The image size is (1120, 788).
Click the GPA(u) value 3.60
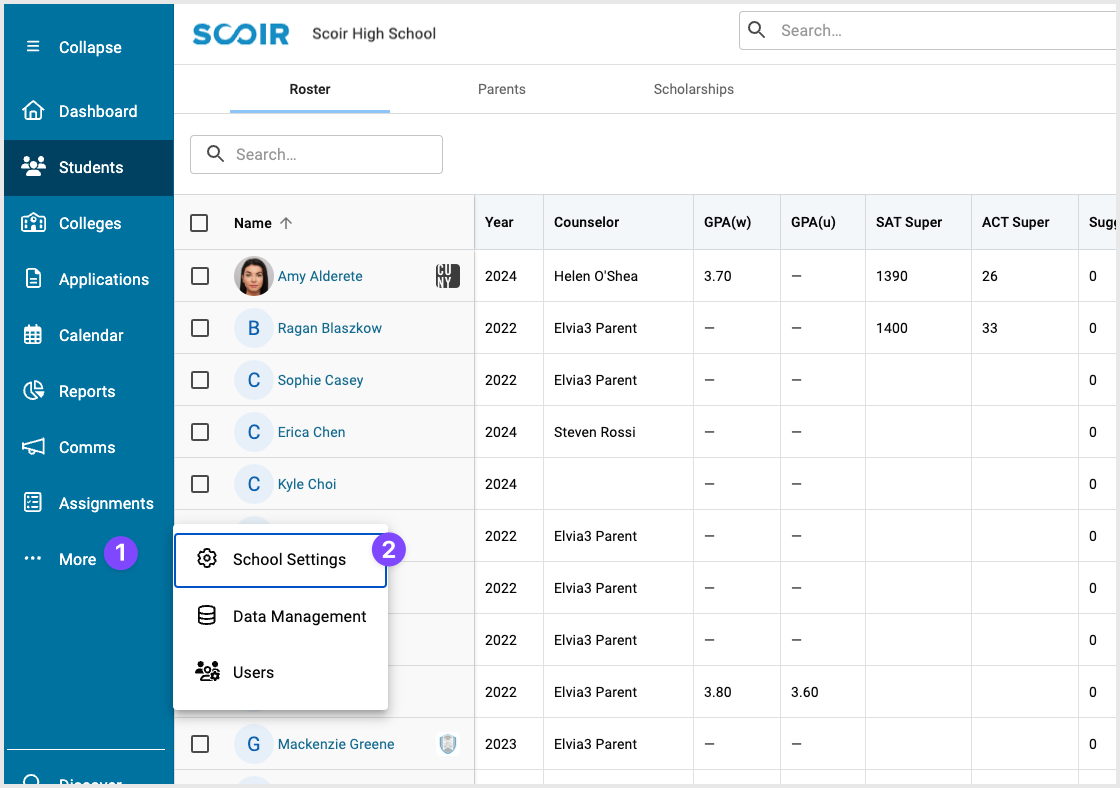(x=804, y=692)
